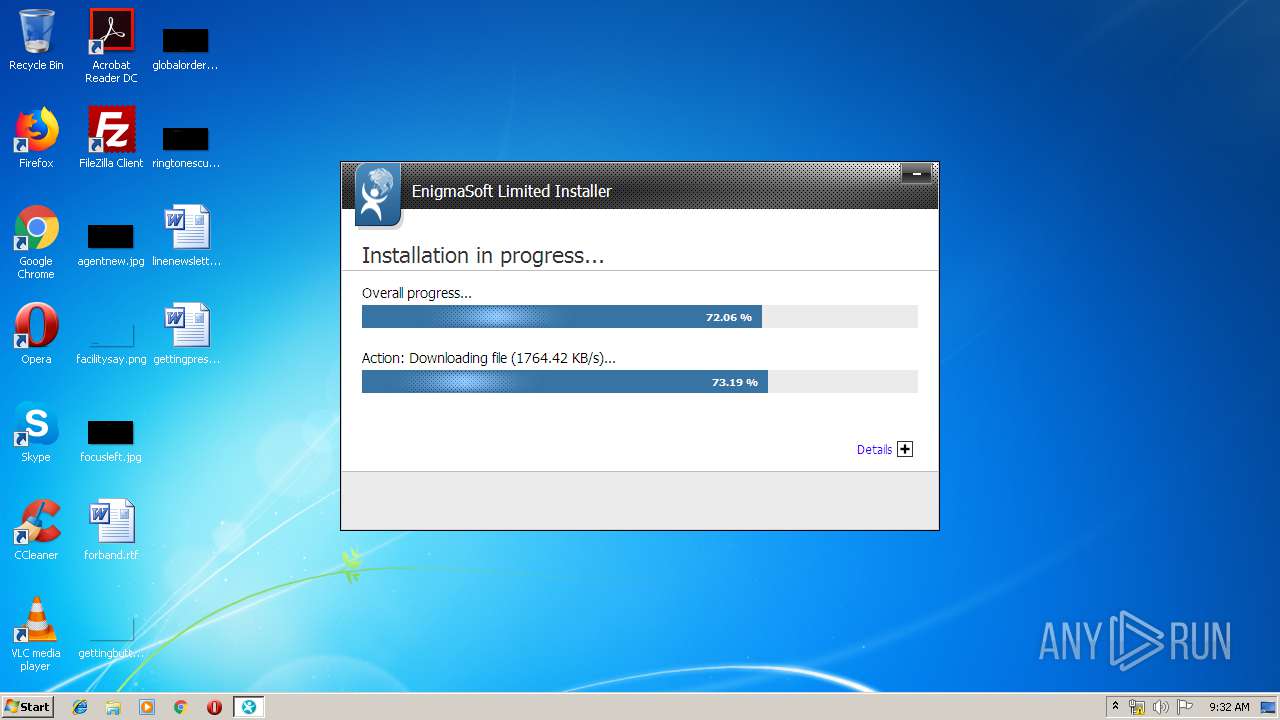Screen dimensions: 1280x720
Task: Open Chrome from the taskbar
Action: click(x=181, y=707)
